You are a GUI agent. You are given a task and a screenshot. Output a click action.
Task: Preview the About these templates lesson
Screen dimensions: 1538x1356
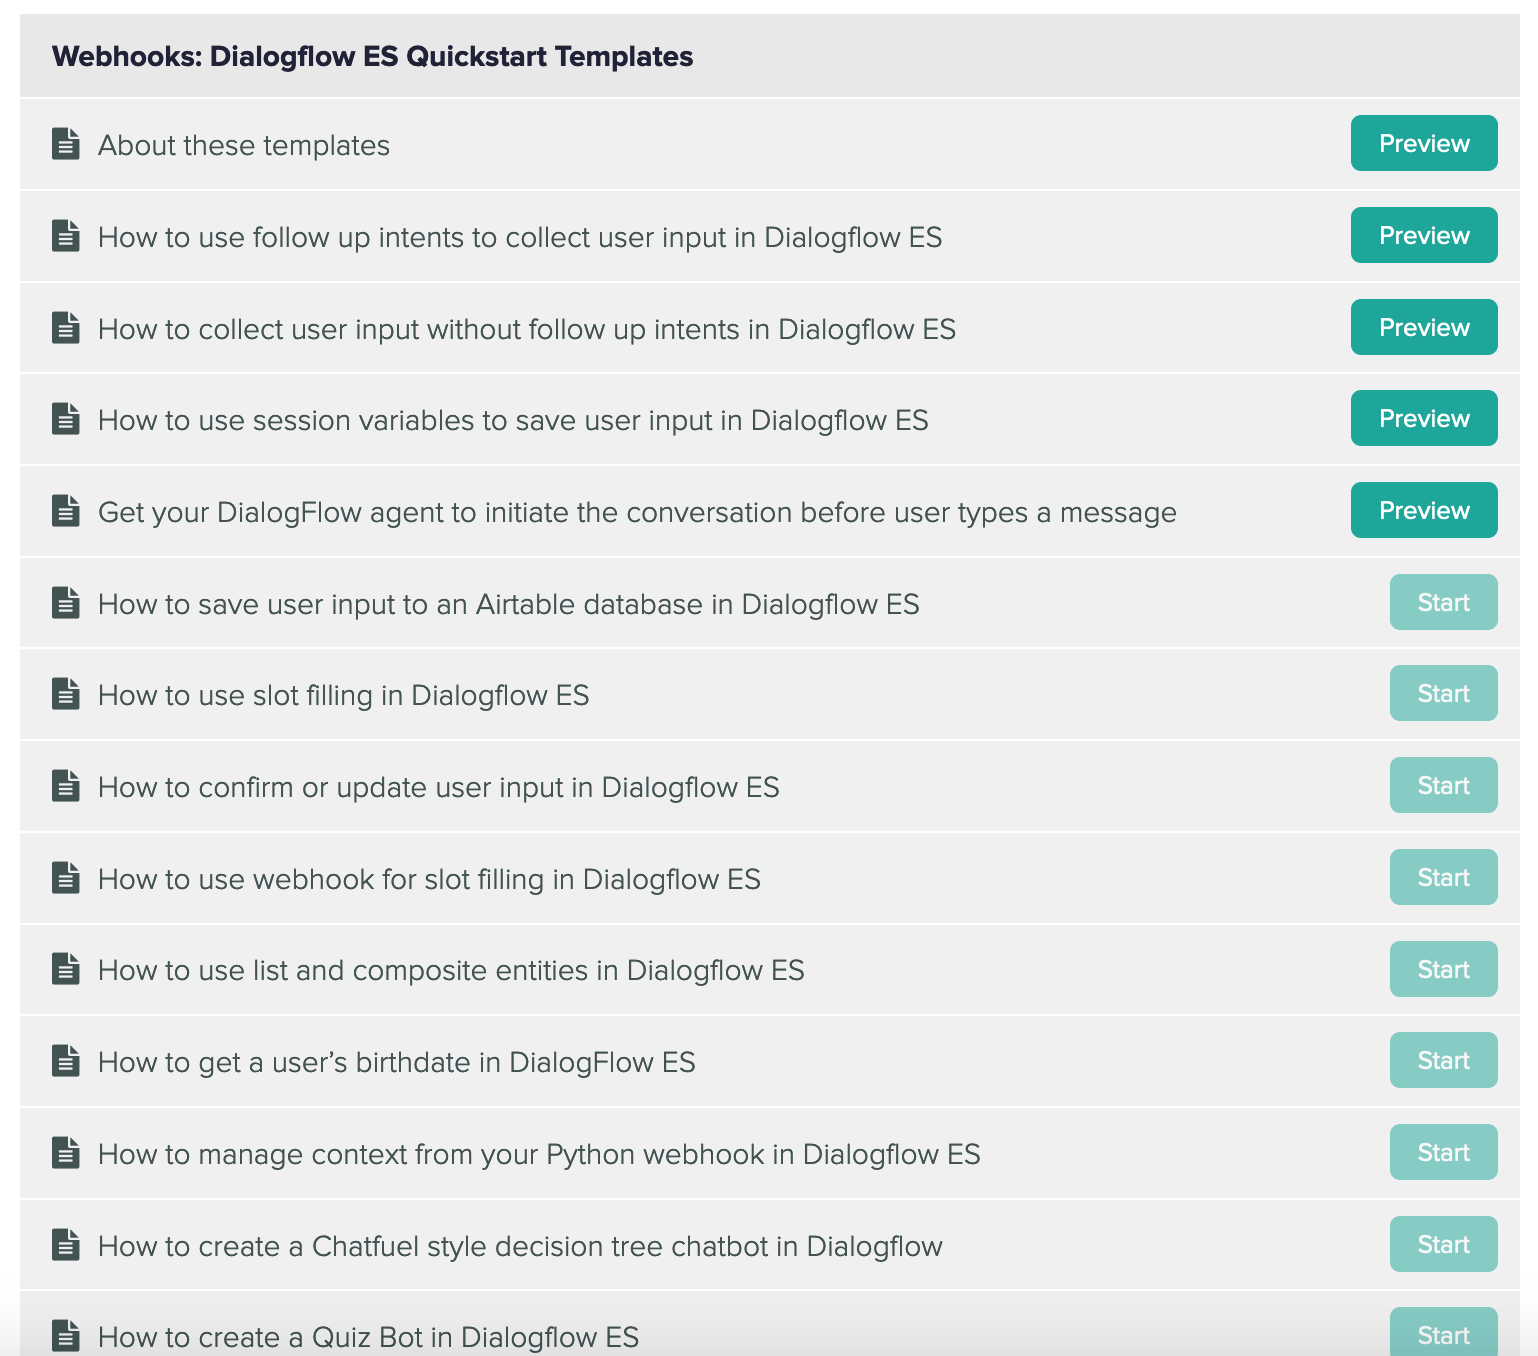click(1424, 143)
